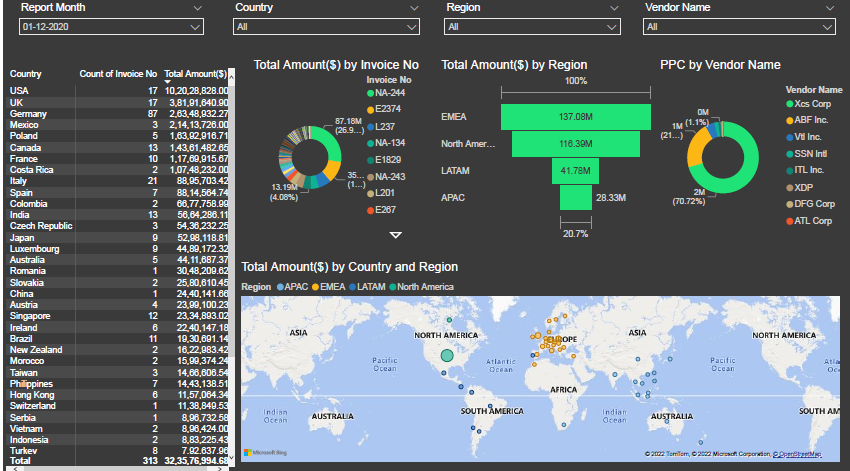Click the table's vertical scrollbar down arrow
Image resolution: width=850 pixels, height=471 pixels.
click(x=231, y=459)
